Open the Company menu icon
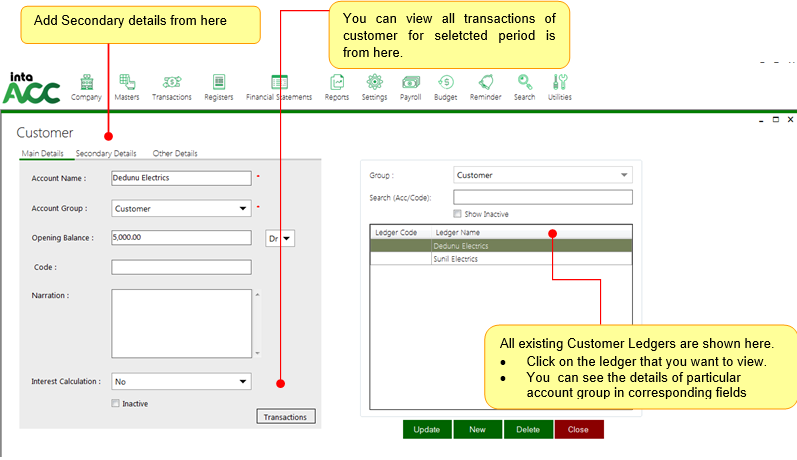Image resolution: width=797 pixels, height=460 pixels. pos(86,83)
